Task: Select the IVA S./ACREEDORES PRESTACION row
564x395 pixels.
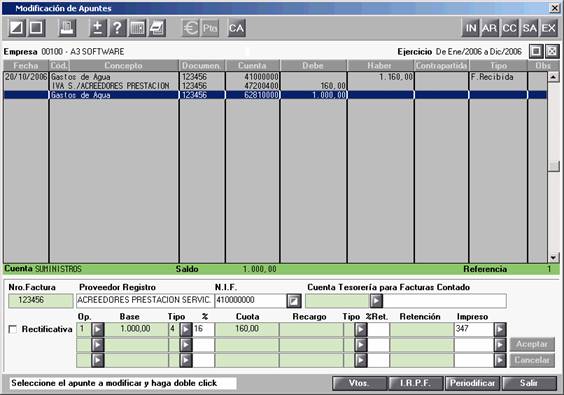Action: coord(275,86)
